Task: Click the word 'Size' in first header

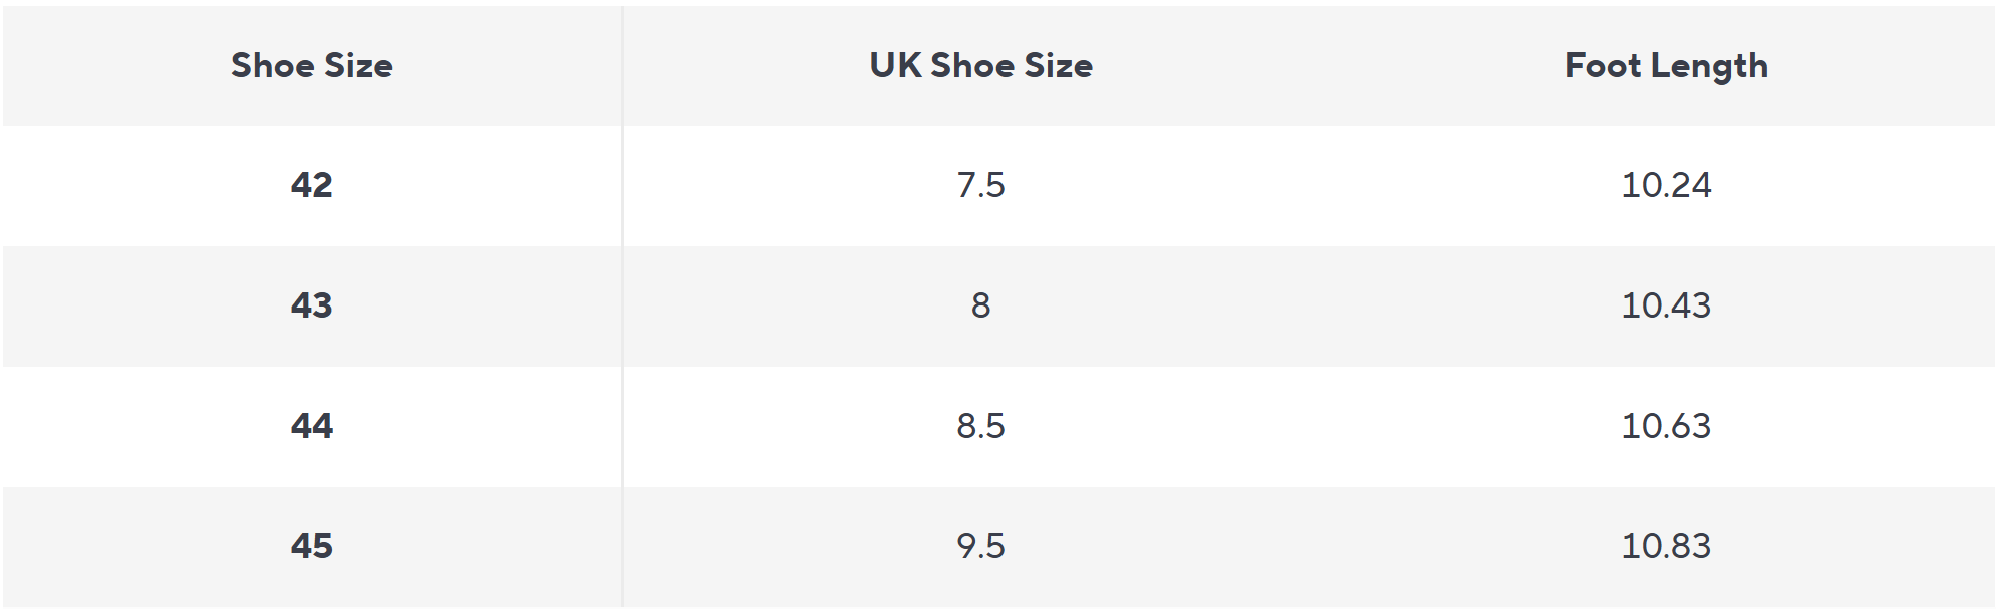Action: click(359, 66)
